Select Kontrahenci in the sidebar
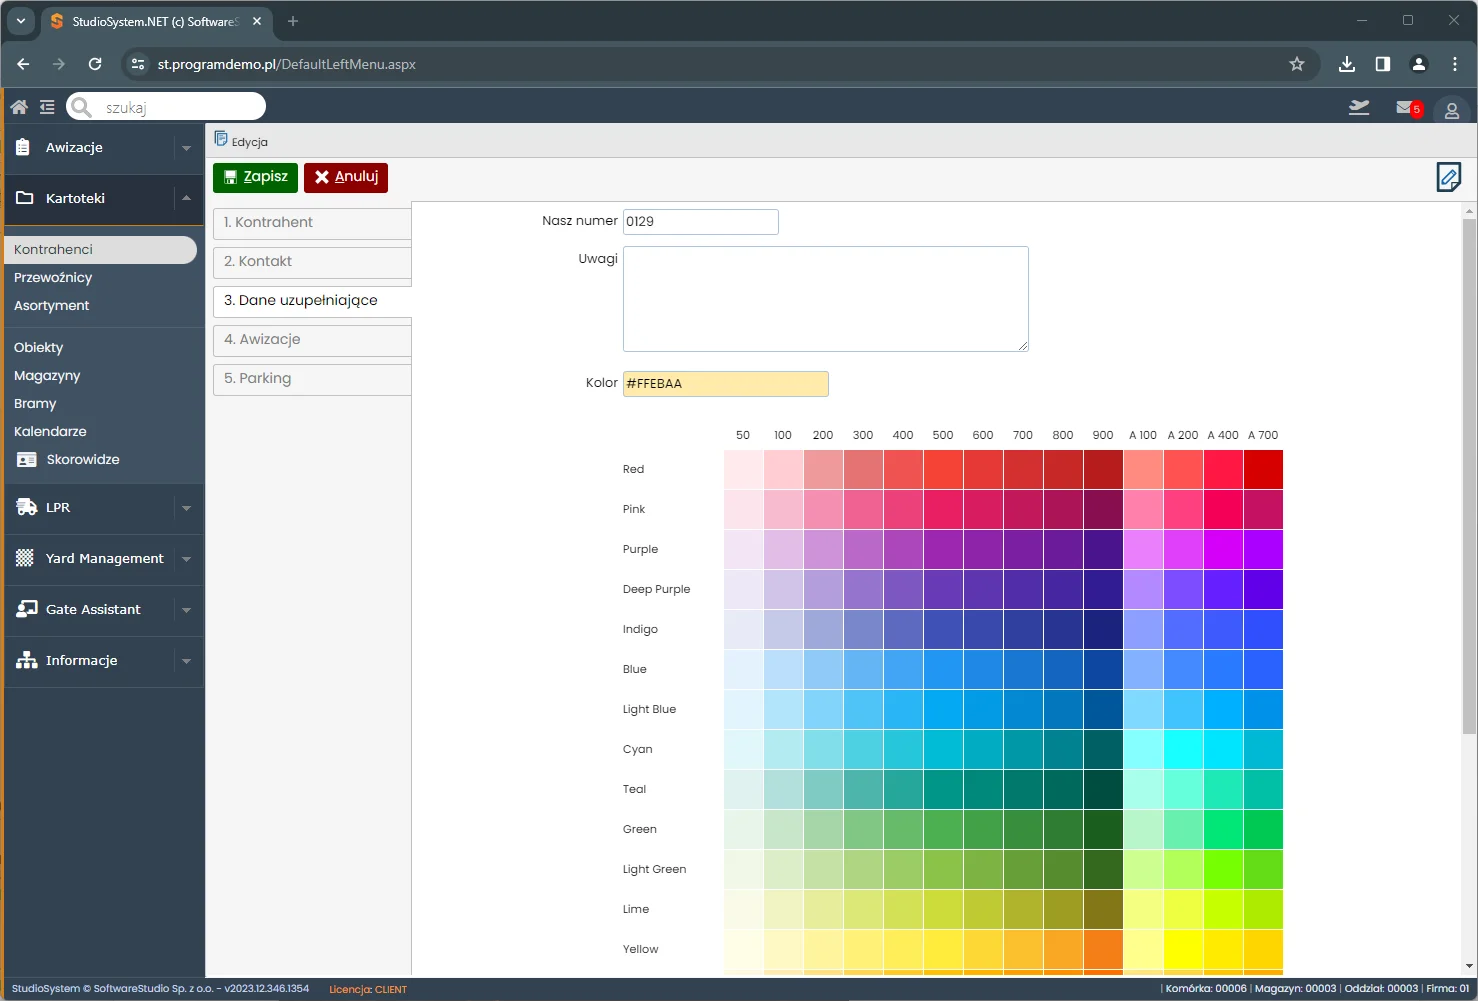 pos(100,250)
